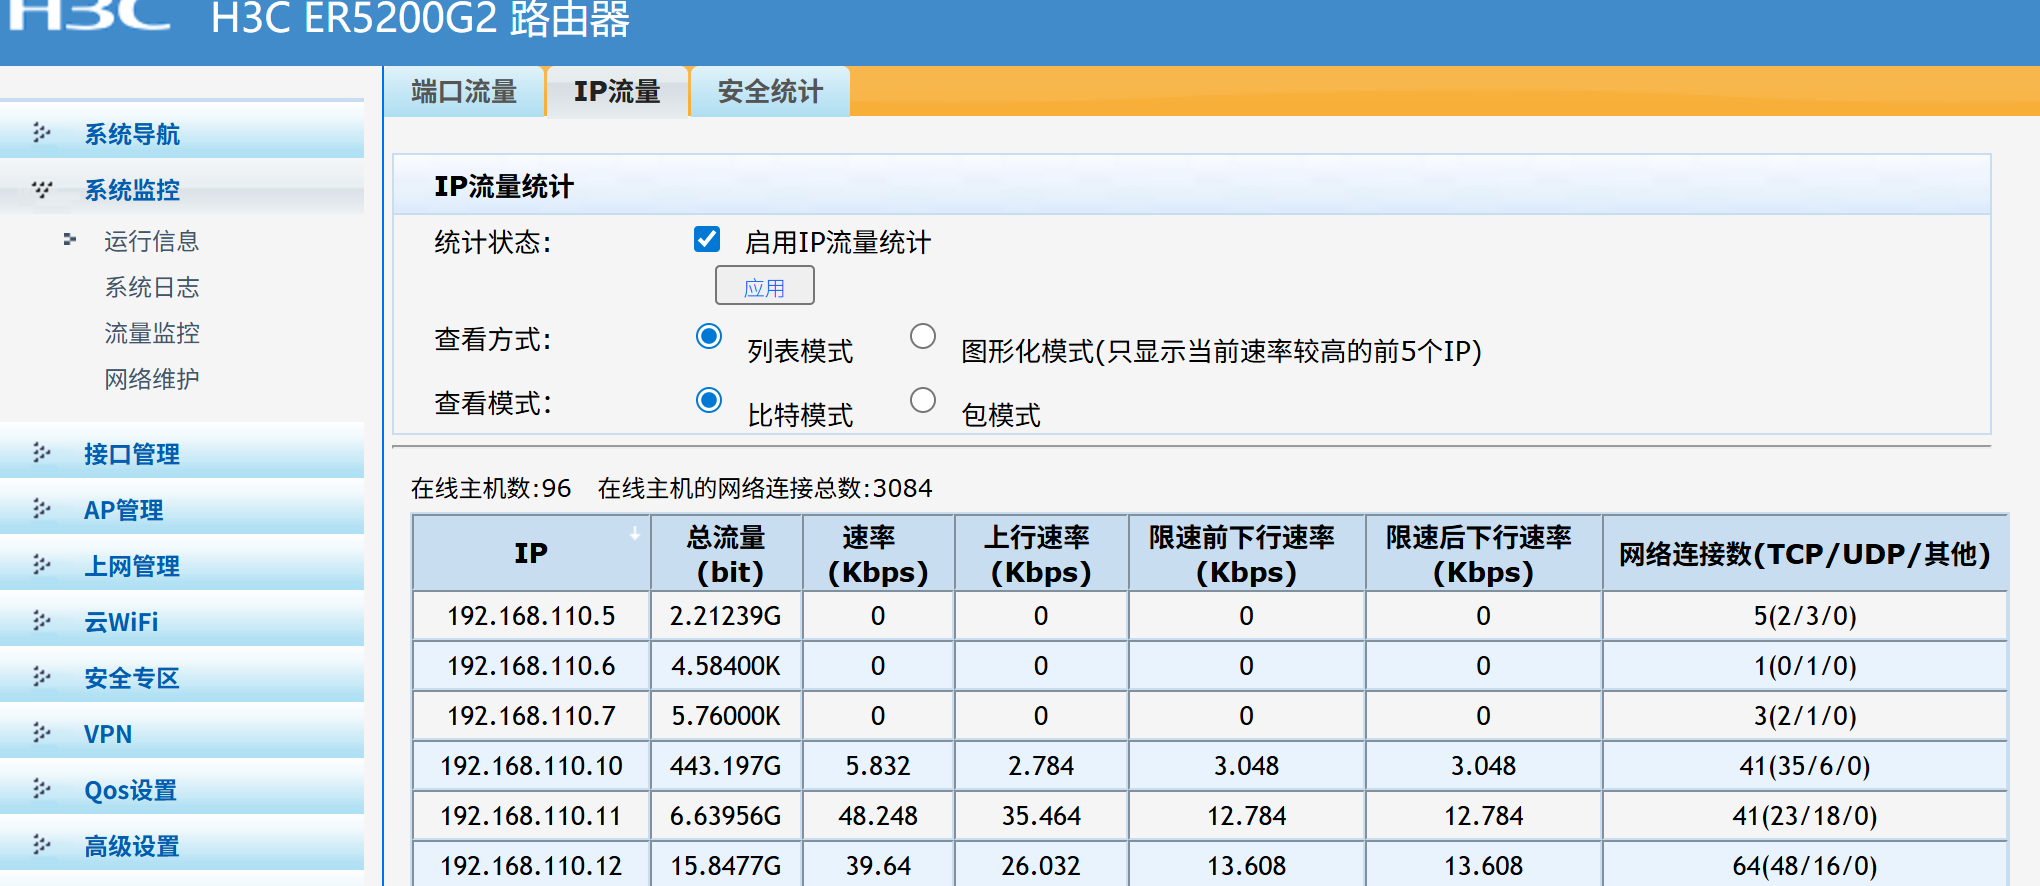The image size is (2040, 886).
Task: Open the 安全统计 tab
Action: (769, 92)
